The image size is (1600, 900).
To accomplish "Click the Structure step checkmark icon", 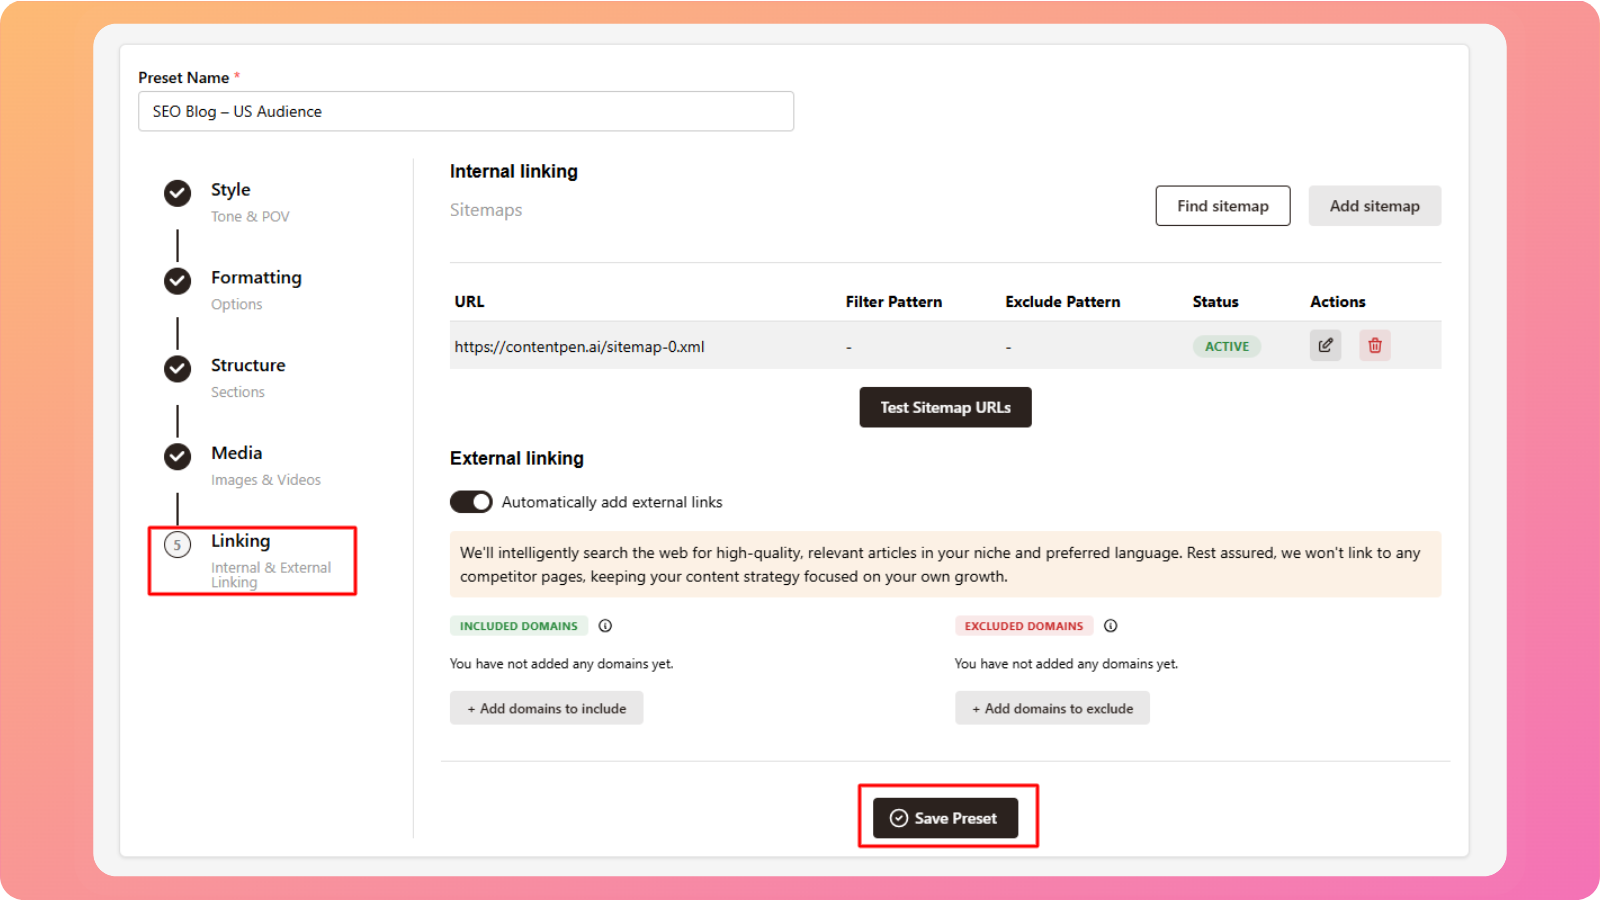I will click(x=178, y=369).
